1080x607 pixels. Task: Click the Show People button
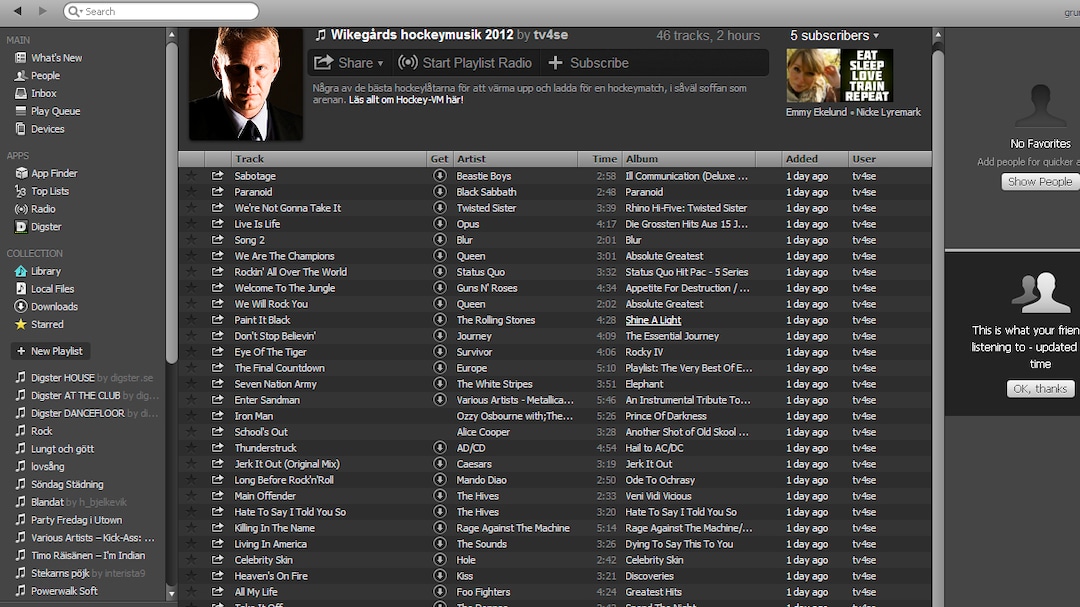1039,182
